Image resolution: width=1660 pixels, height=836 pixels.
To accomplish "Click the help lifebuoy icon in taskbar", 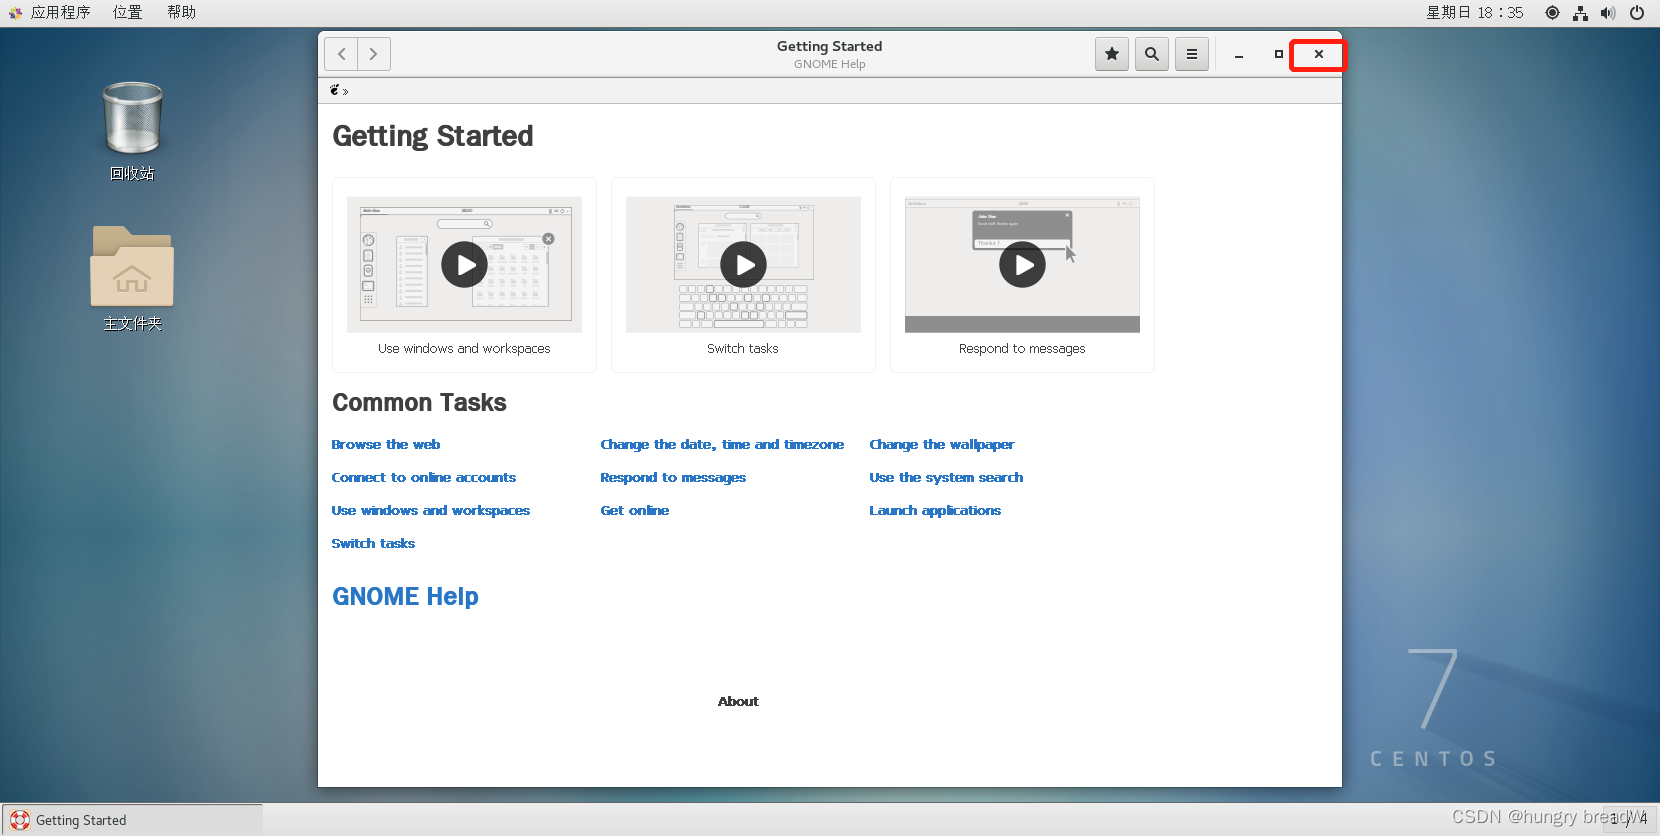I will (20, 820).
